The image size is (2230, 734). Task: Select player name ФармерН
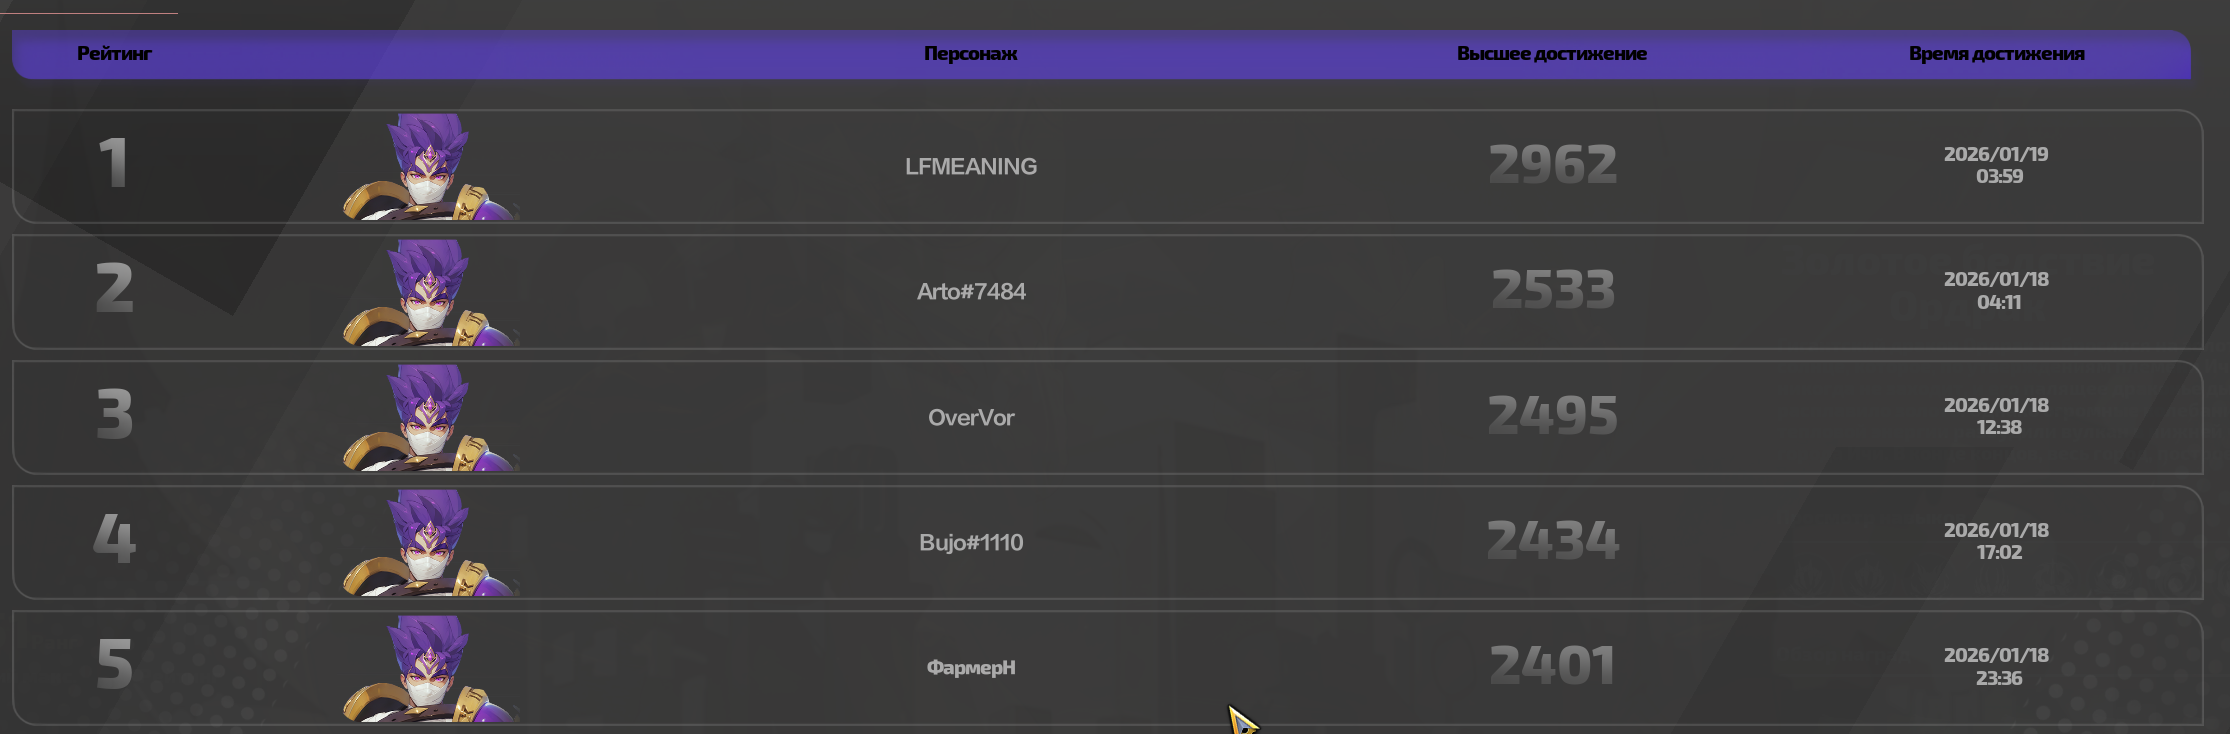click(970, 668)
